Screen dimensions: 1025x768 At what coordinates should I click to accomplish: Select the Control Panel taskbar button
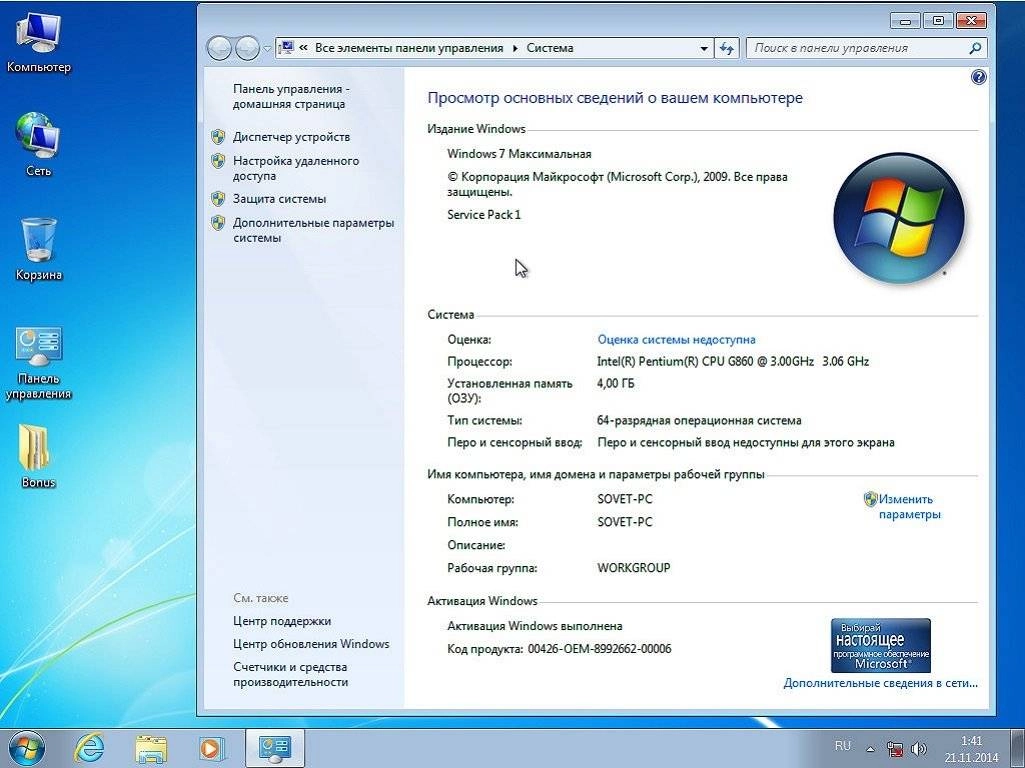(275, 748)
